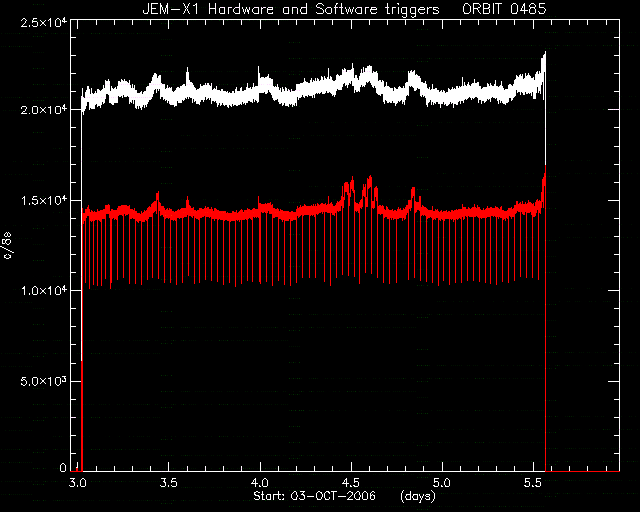Viewport: 640px width, 512px height.
Task: Click the 5.0 x-axis tick label
Action: coord(442,483)
